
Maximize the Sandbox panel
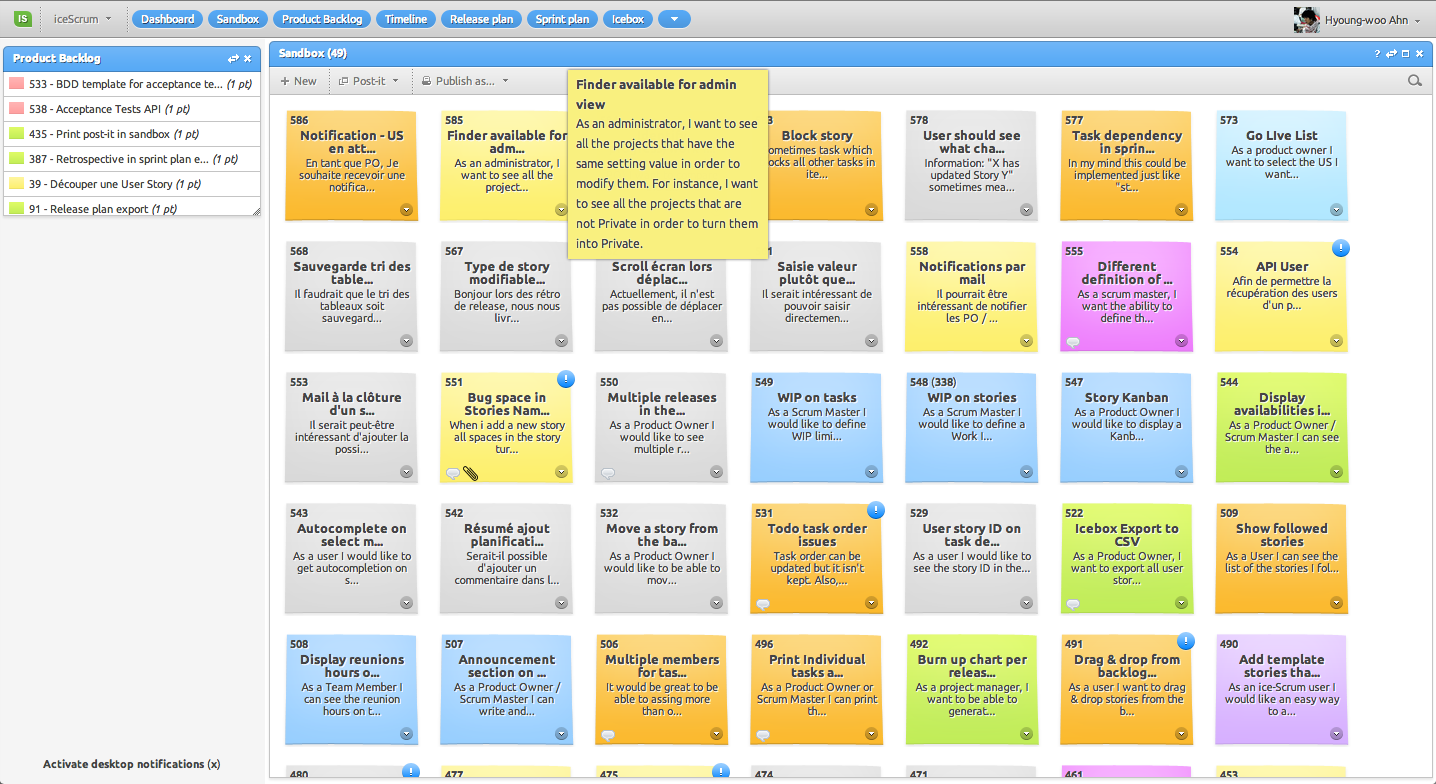coord(1405,53)
